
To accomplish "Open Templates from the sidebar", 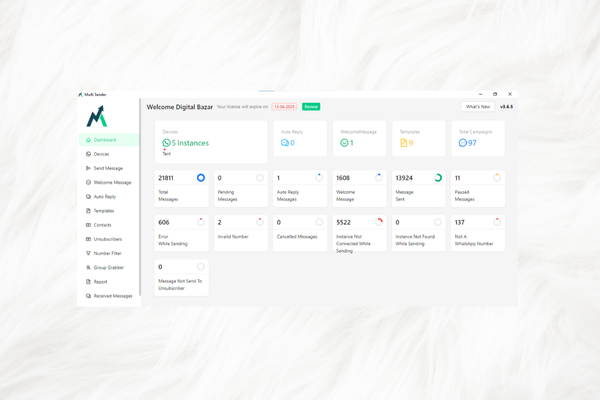I will coord(103,211).
